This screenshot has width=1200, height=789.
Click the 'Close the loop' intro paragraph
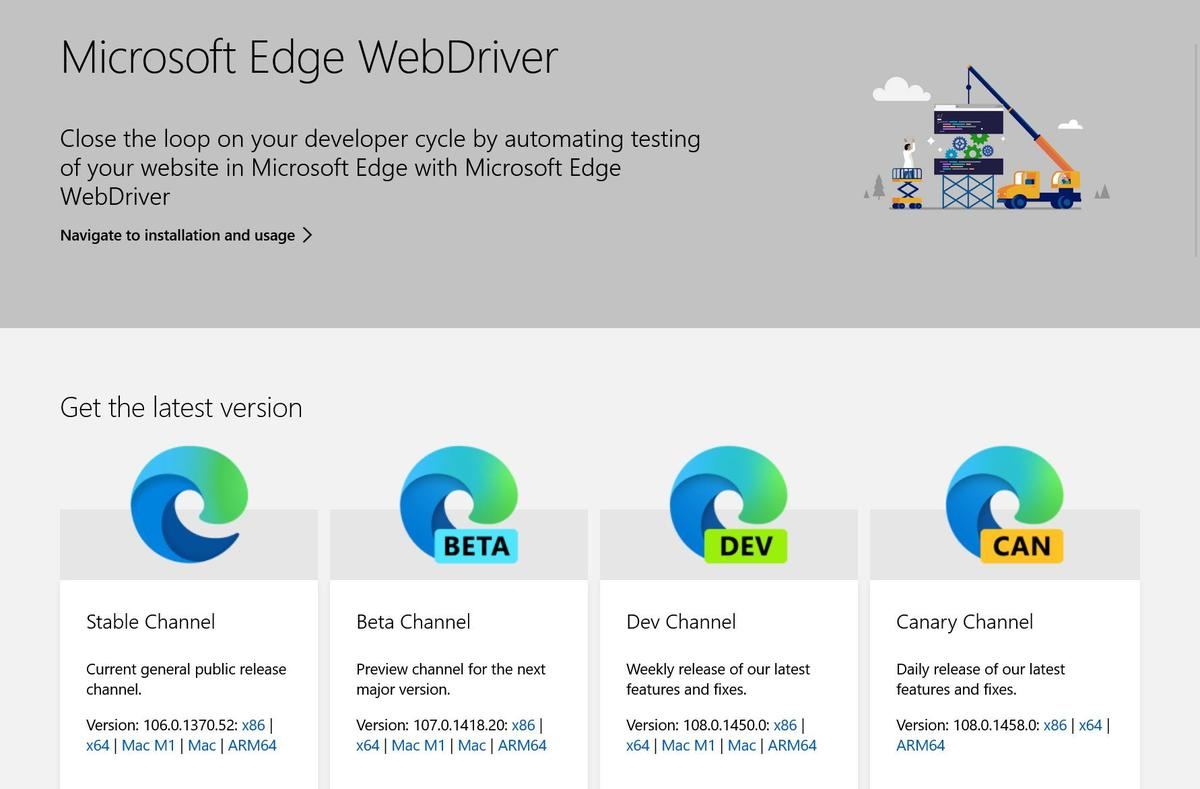(380, 167)
